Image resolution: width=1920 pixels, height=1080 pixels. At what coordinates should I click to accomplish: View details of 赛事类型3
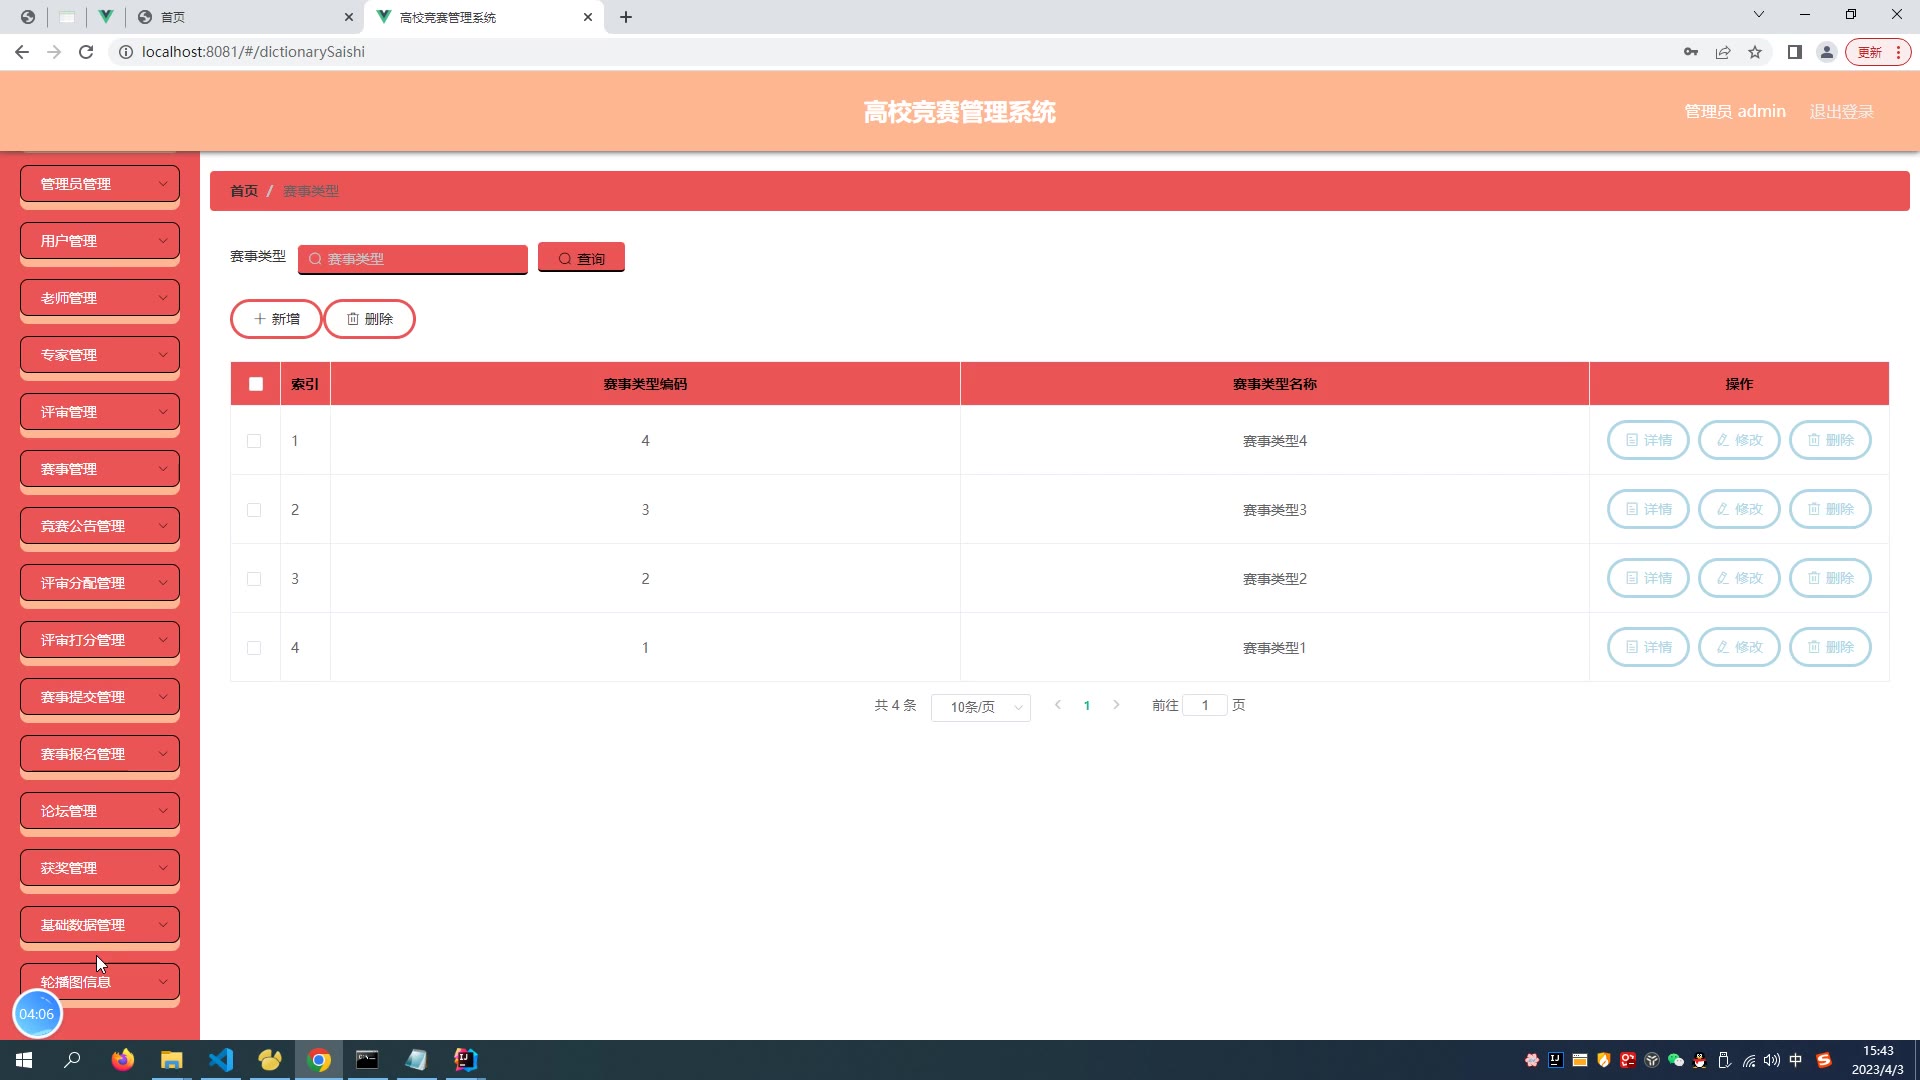click(x=1648, y=509)
